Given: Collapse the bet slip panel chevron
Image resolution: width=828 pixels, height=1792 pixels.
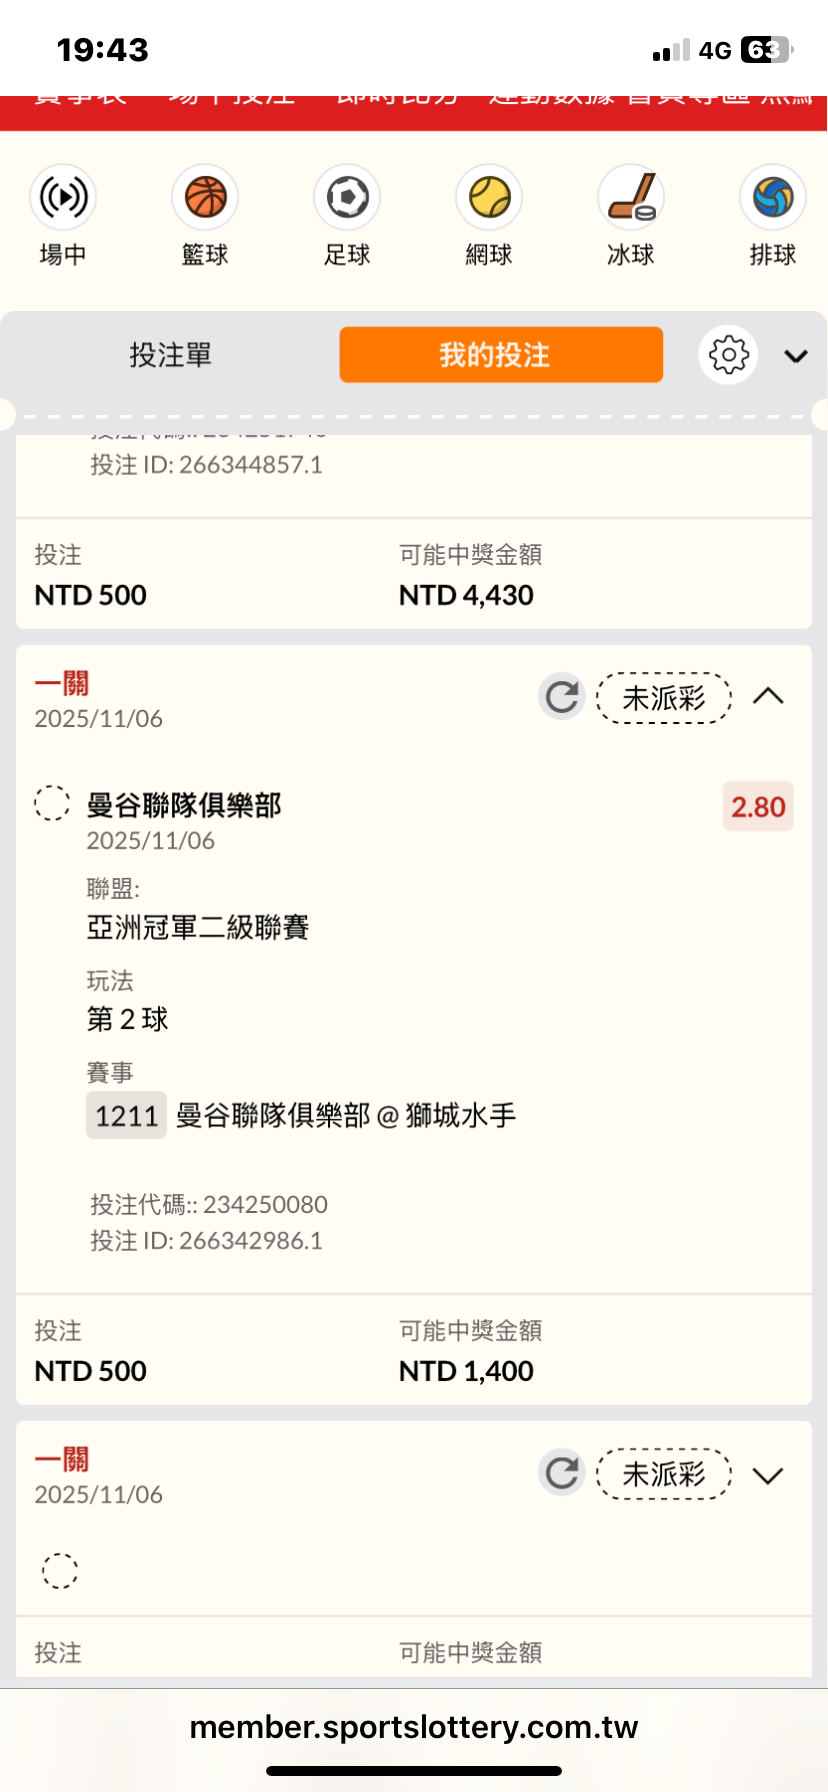Looking at the screenshot, I should coord(796,356).
